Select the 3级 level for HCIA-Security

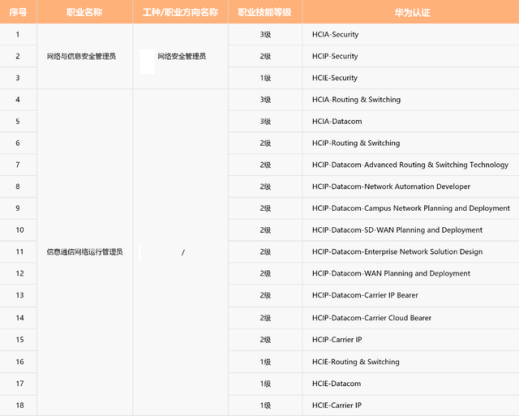point(265,34)
